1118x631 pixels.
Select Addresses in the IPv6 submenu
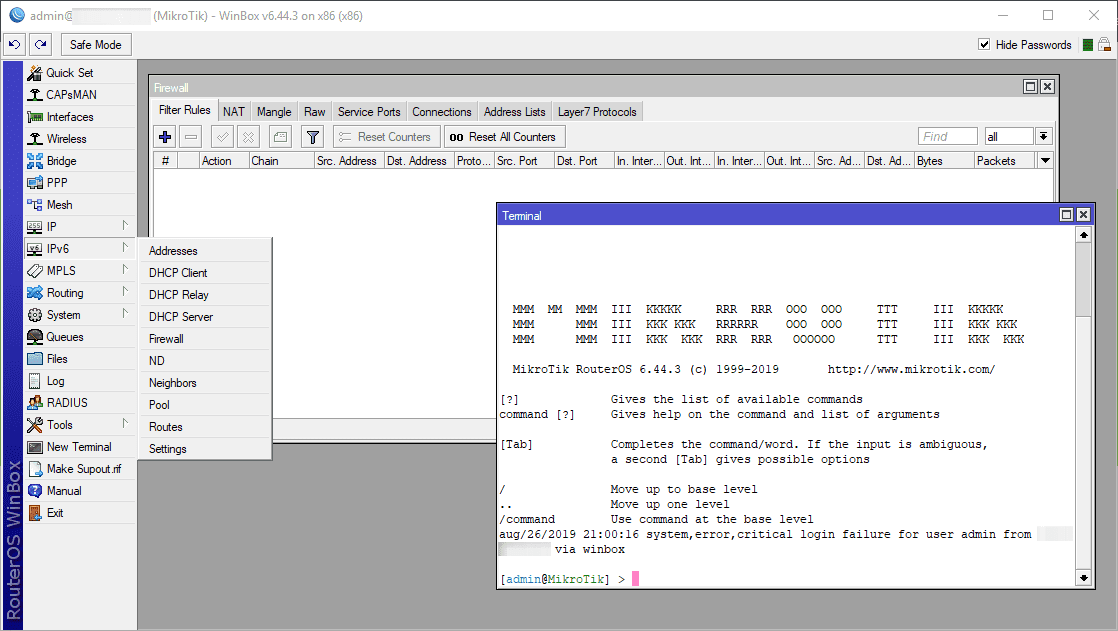(205, 251)
